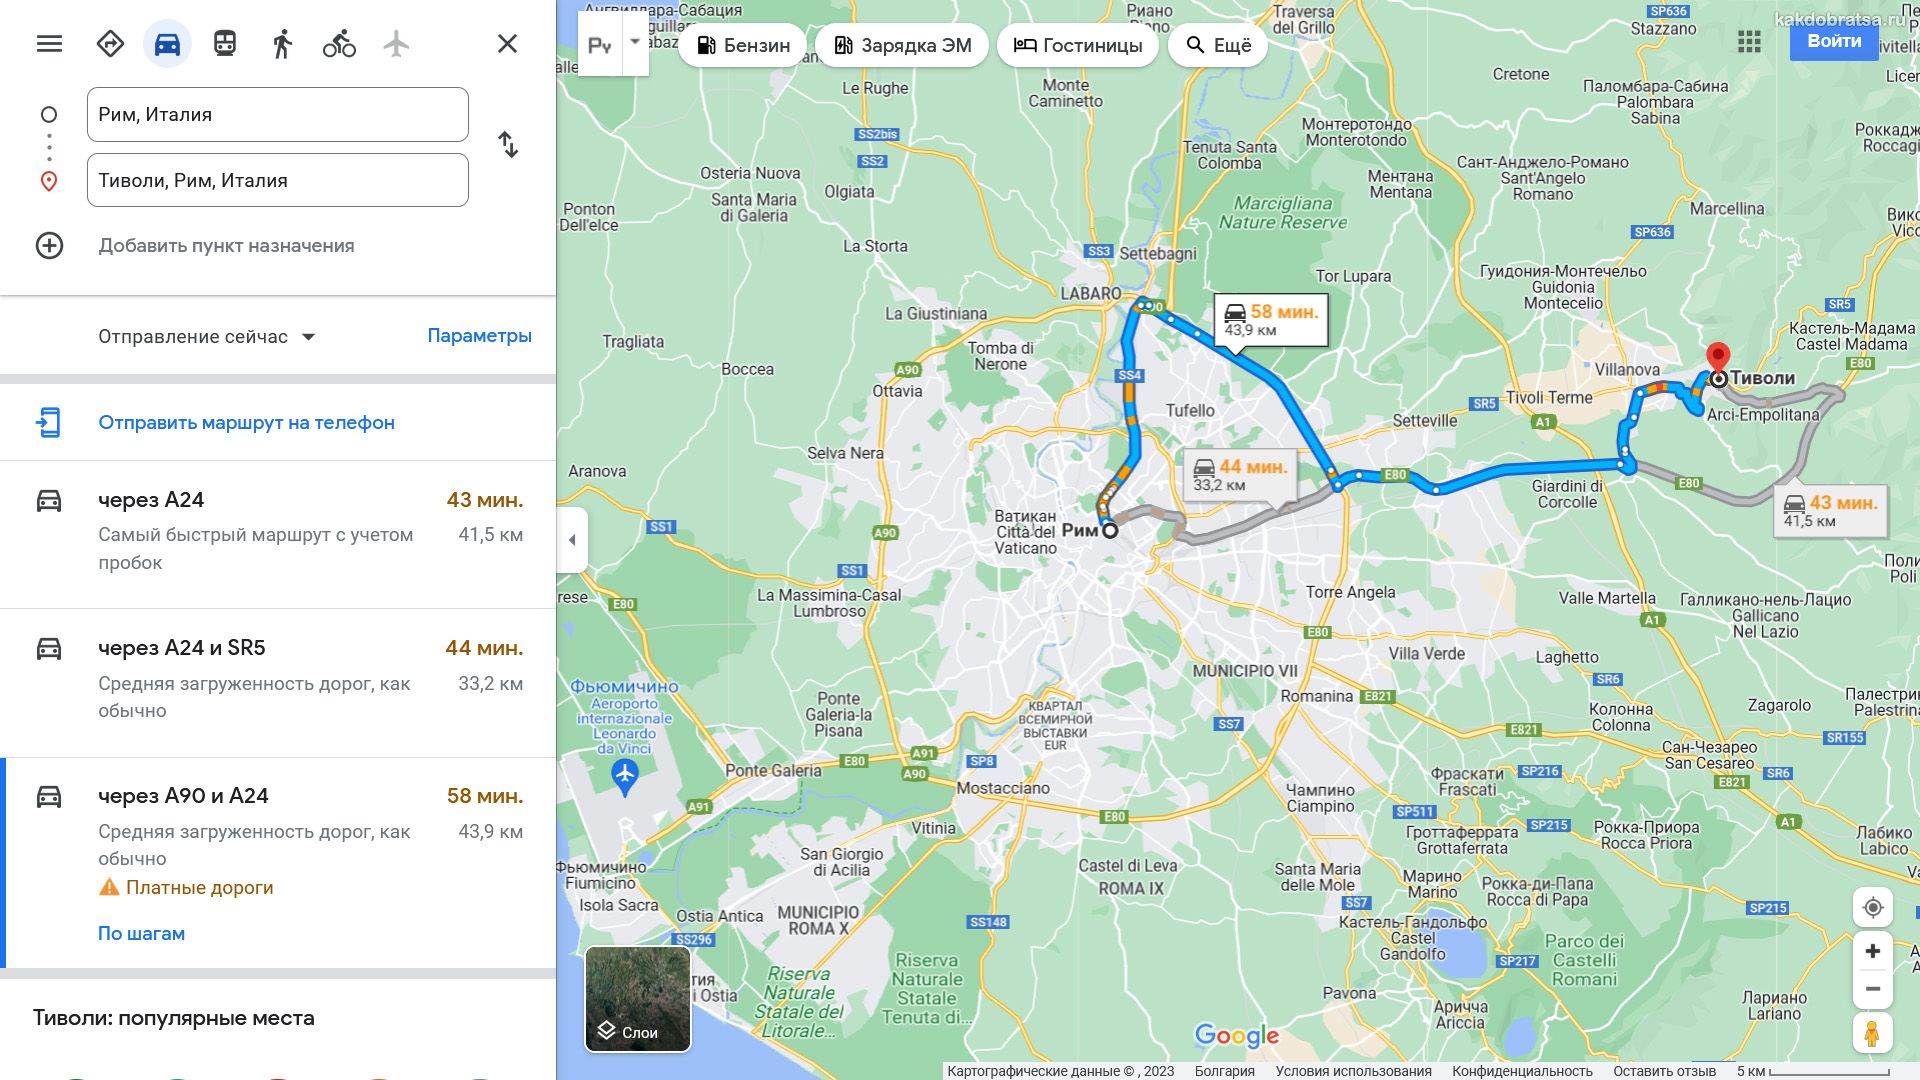The image size is (1920, 1080).
Task: Open Слои layers thumbnail
Action: (638, 999)
